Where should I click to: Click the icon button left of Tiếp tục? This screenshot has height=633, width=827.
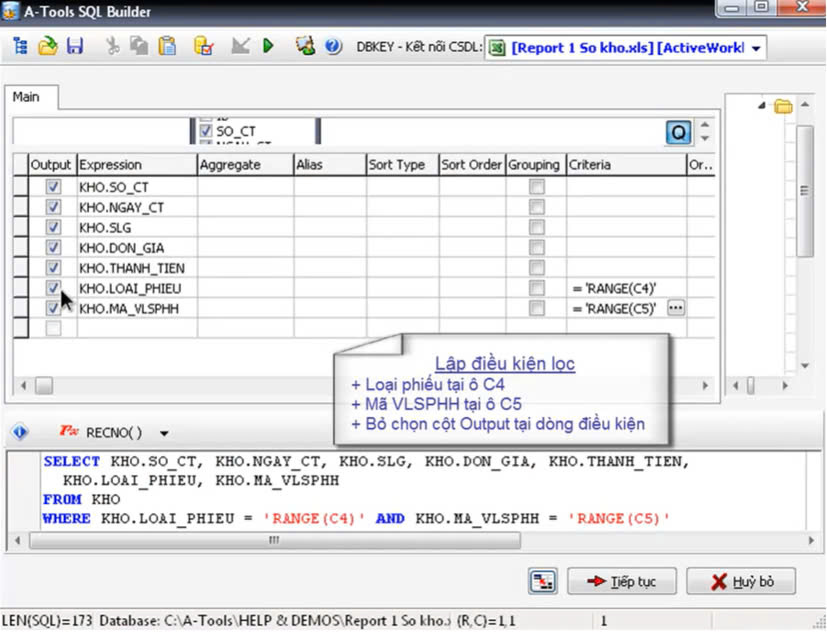pyautogui.click(x=542, y=581)
